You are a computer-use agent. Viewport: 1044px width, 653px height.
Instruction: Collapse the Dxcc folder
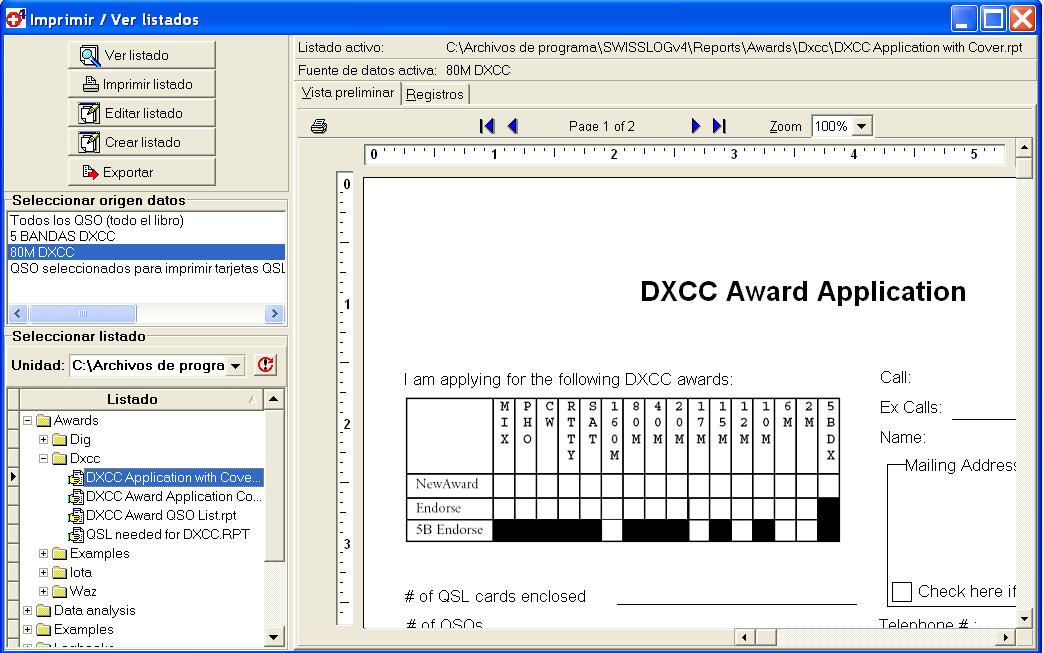[44, 458]
